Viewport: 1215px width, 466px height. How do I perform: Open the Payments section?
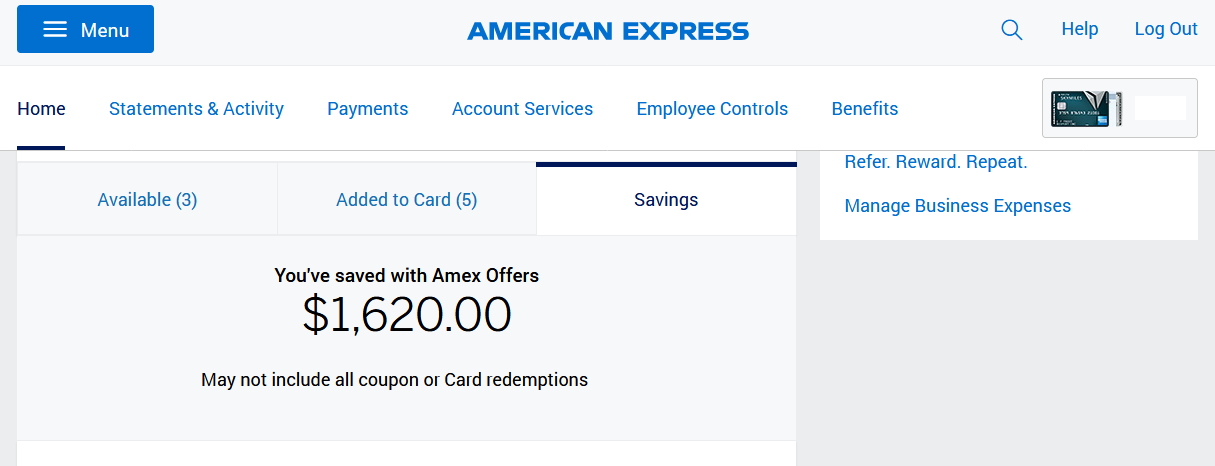coord(367,109)
